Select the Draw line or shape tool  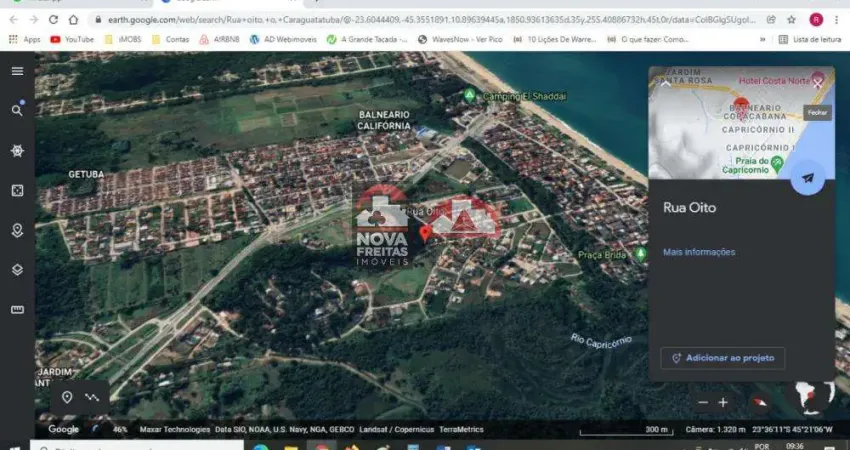pyautogui.click(x=93, y=397)
